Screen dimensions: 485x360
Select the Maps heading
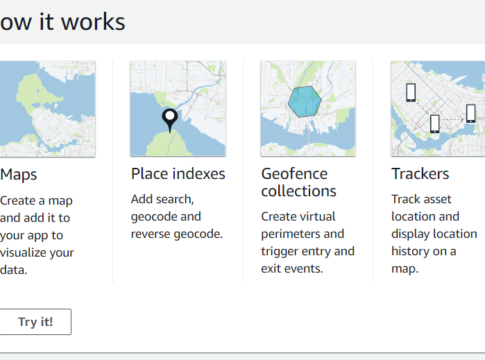coord(19,175)
